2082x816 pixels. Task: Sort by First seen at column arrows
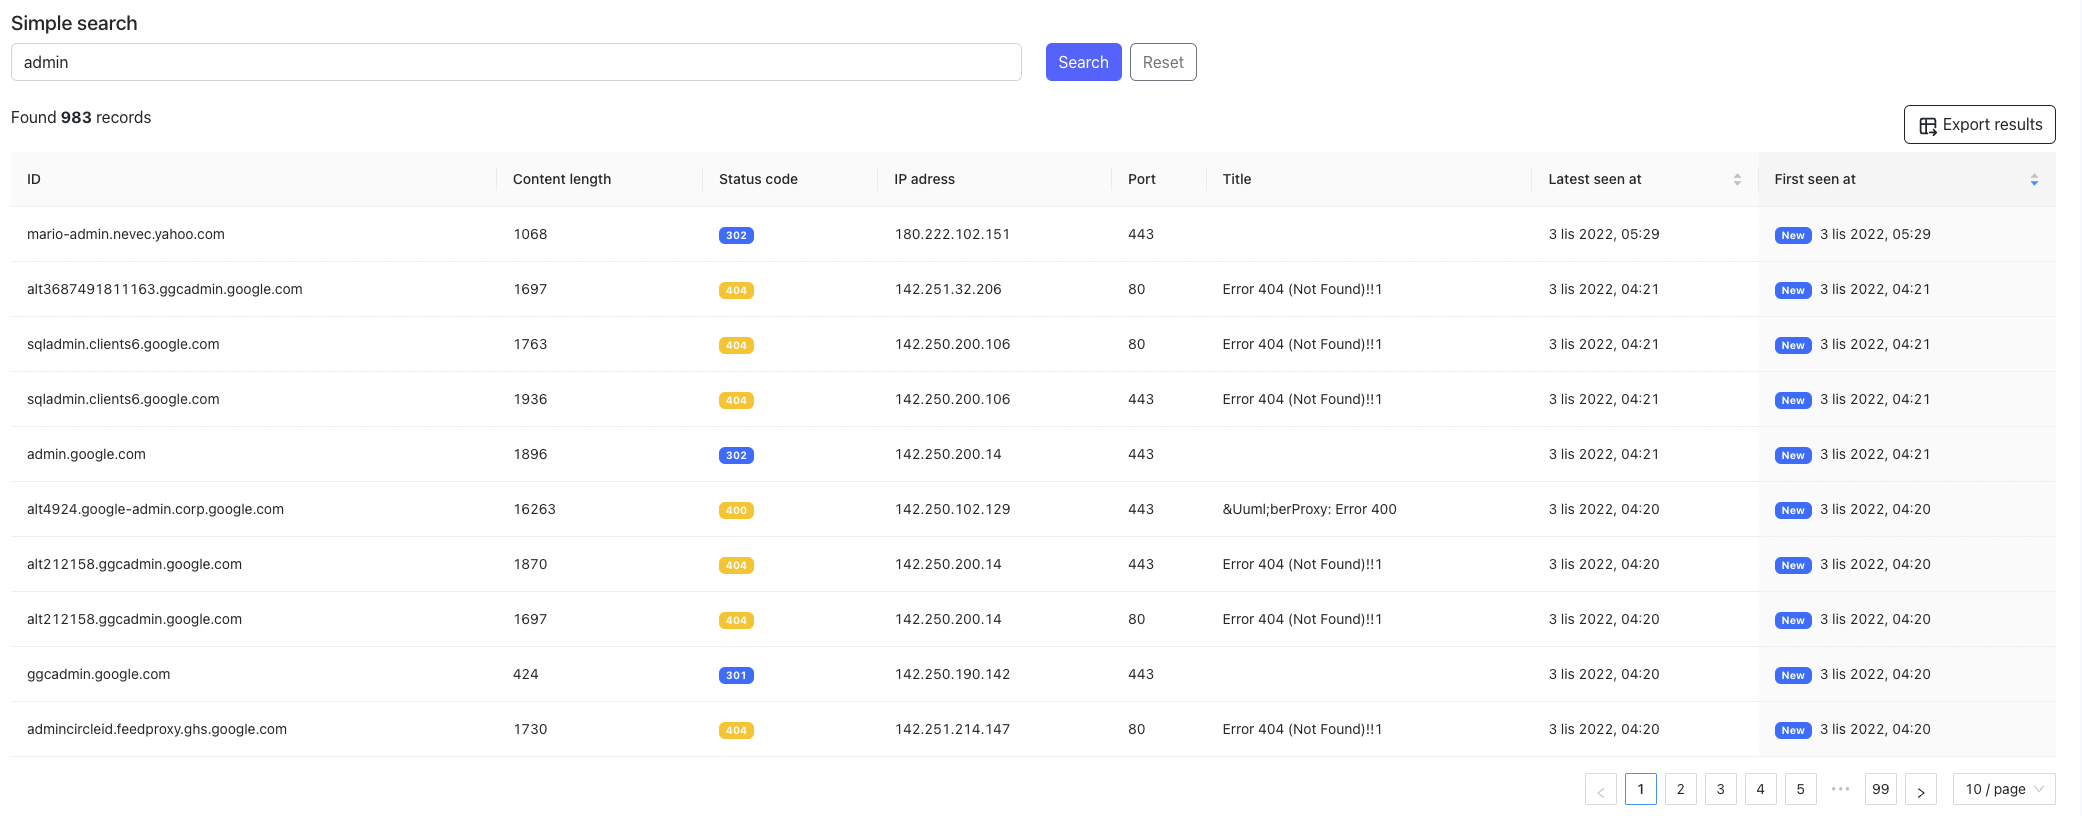click(x=2033, y=180)
